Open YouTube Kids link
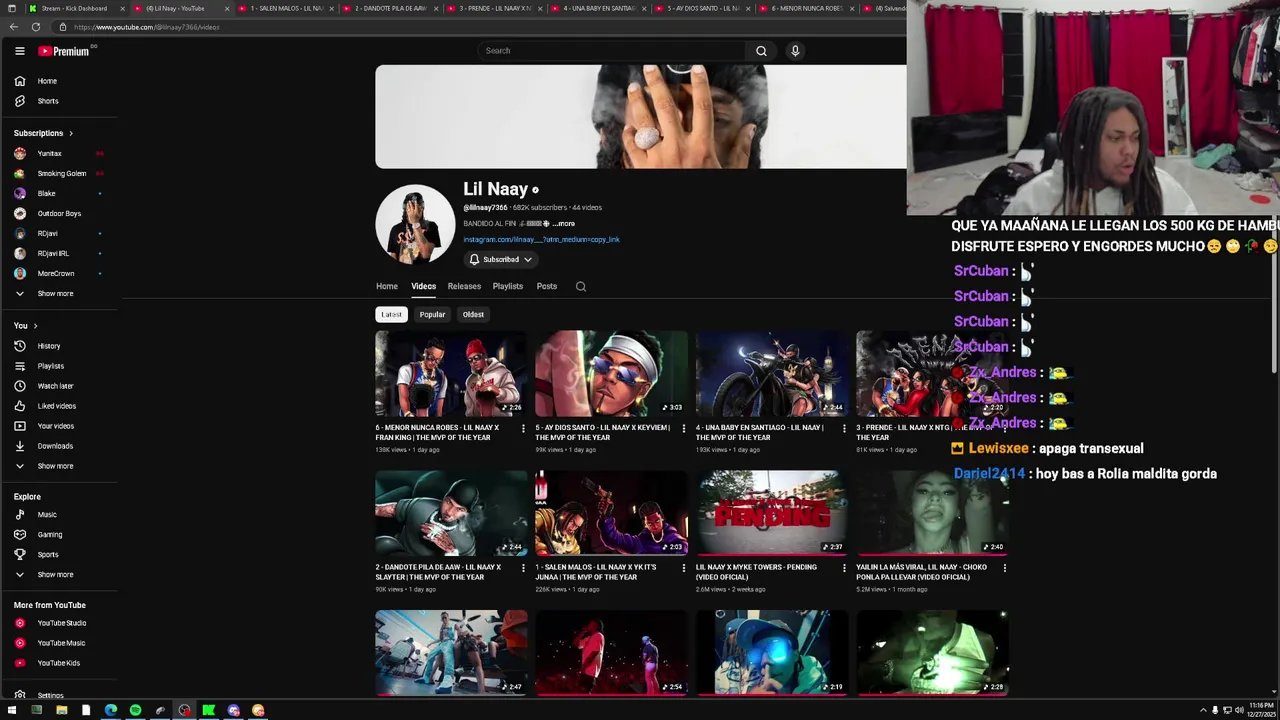 point(60,663)
